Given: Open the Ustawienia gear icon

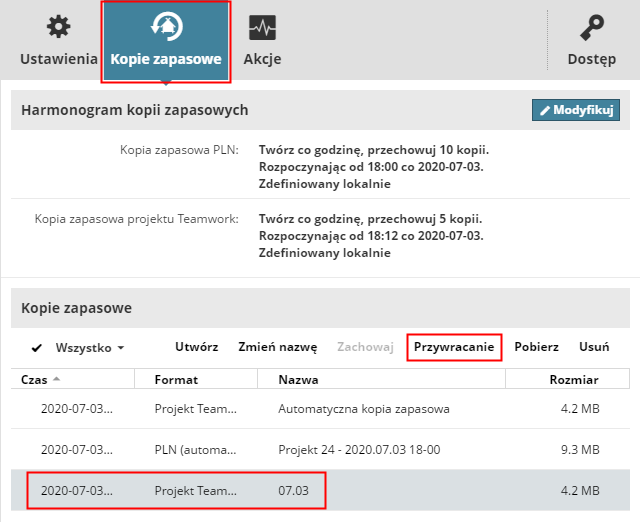Looking at the screenshot, I should [58, 27].
